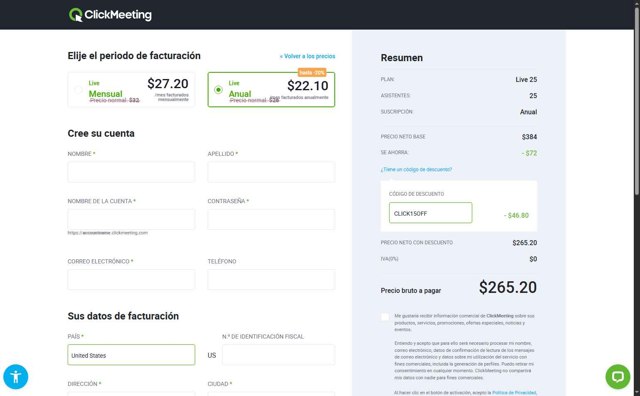Open the live chat bubble

point(618,376)
